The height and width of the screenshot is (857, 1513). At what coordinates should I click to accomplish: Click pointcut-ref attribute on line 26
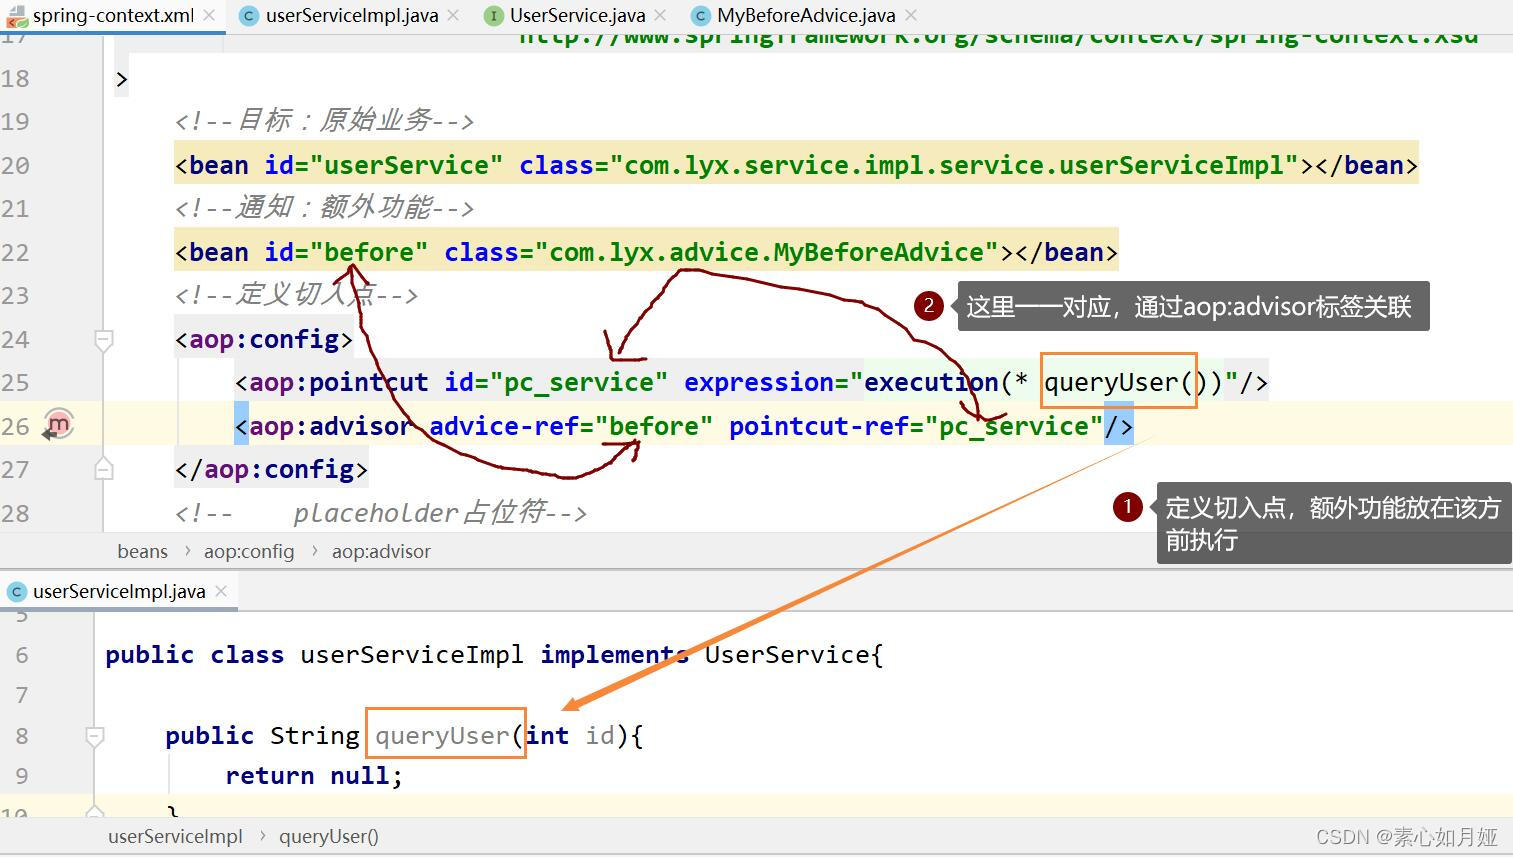pos(818,426)
